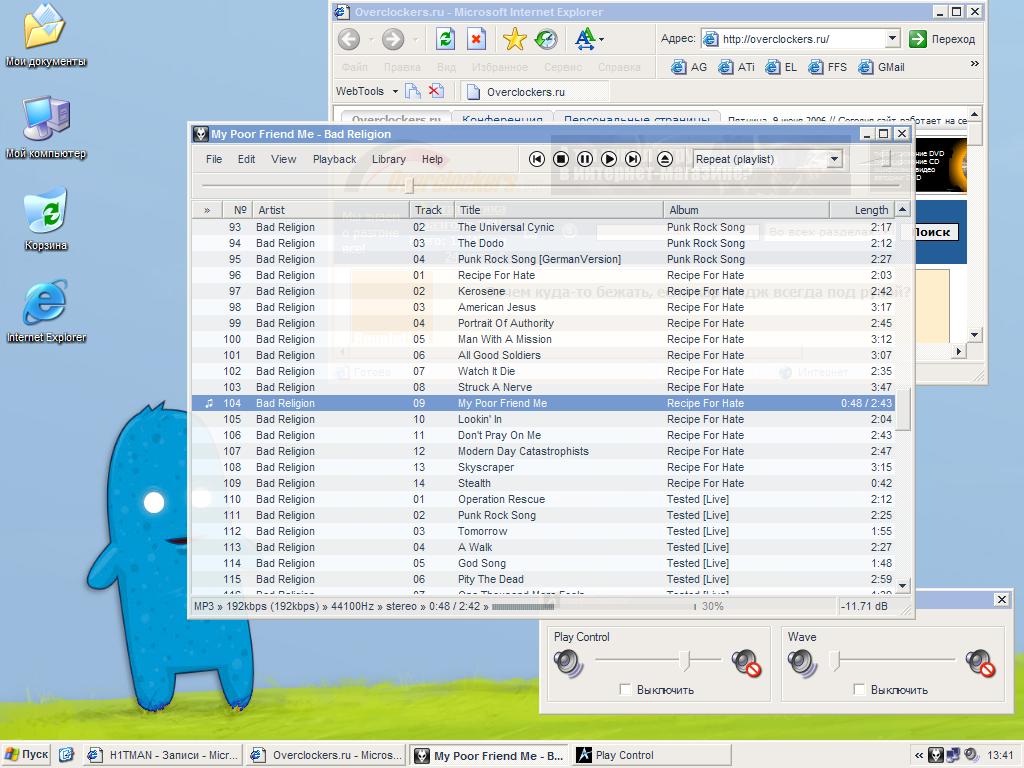
Task: Open the View menu in player
Action: pos(283,159)
